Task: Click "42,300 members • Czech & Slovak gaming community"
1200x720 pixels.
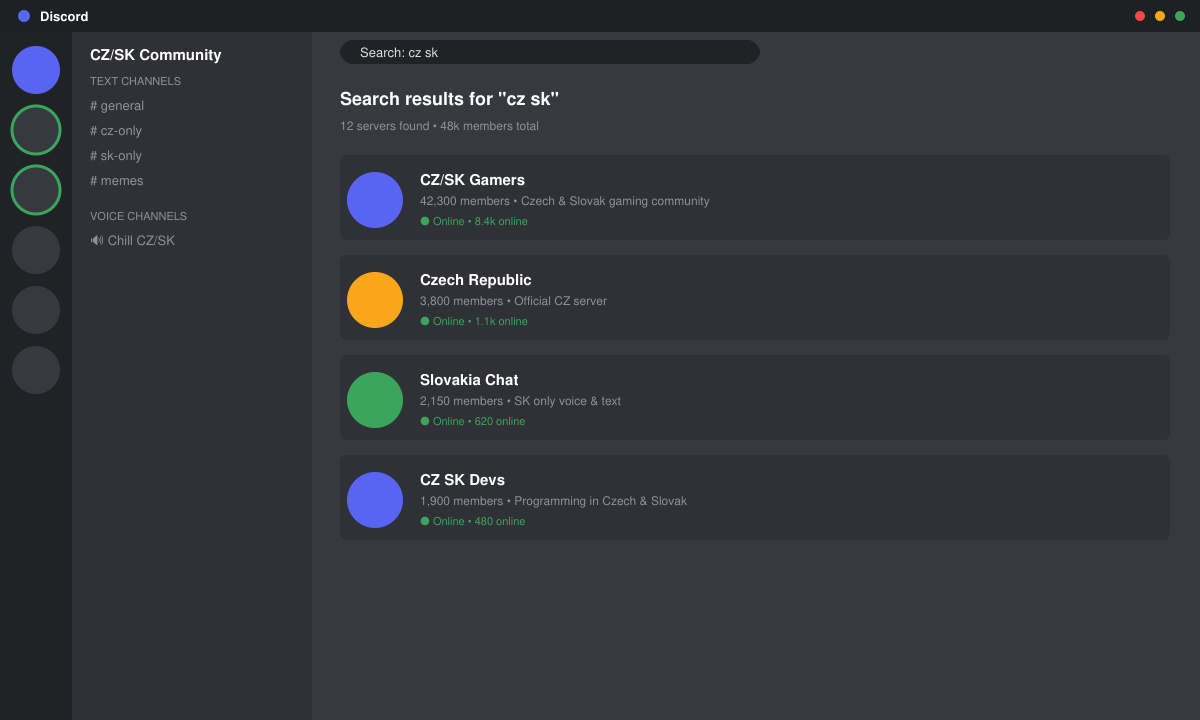Action: (565, 201)
